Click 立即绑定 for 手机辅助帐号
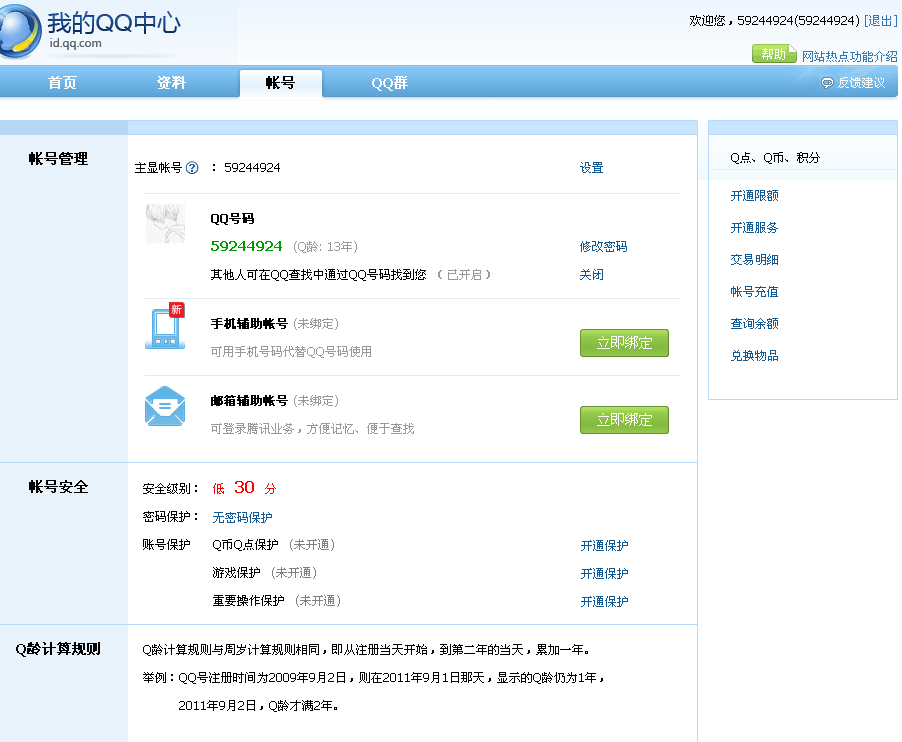This screenshot has width=902, height=742. point(624,343)
